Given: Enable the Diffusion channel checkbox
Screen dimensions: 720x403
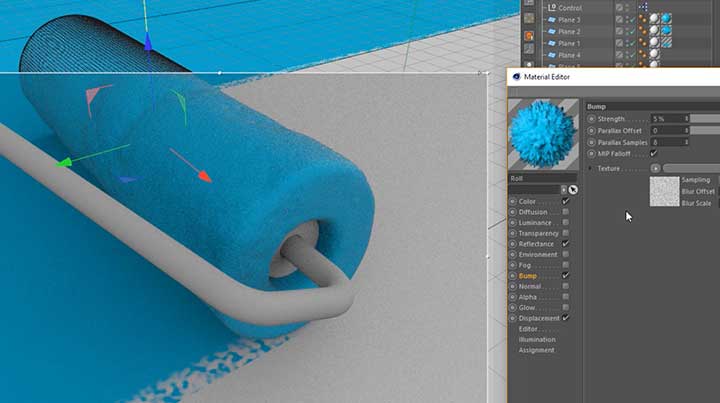Looking at the screenshot, I should (x=565, y=212).
